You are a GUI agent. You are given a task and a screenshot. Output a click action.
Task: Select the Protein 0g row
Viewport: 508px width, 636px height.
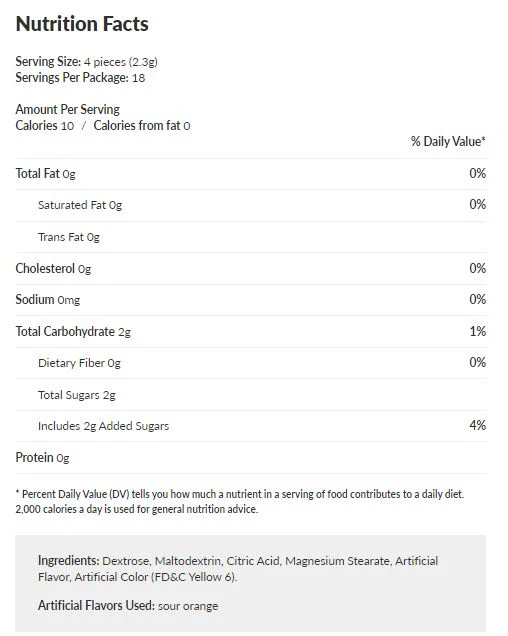(x=251, y=458)
